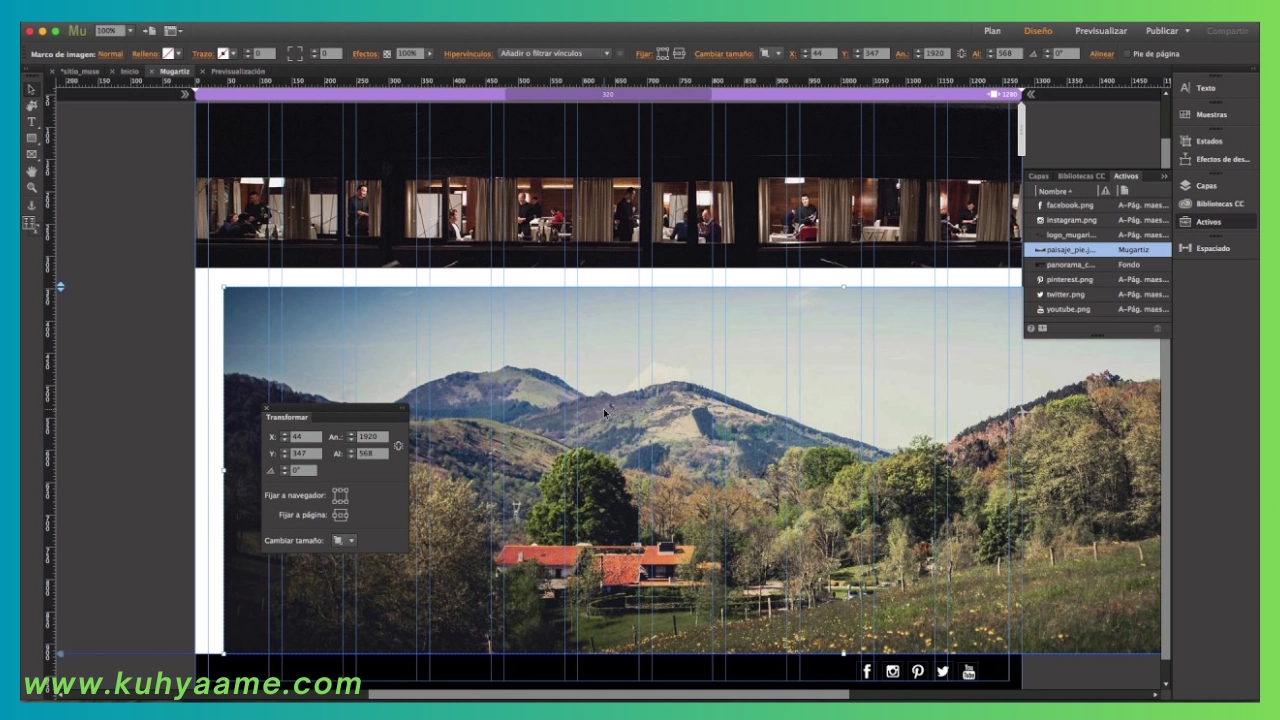Open the Inicio document tab
The height and width of the screenshot is (720, 1280).
pyautogui.click(x=130, y=72)
